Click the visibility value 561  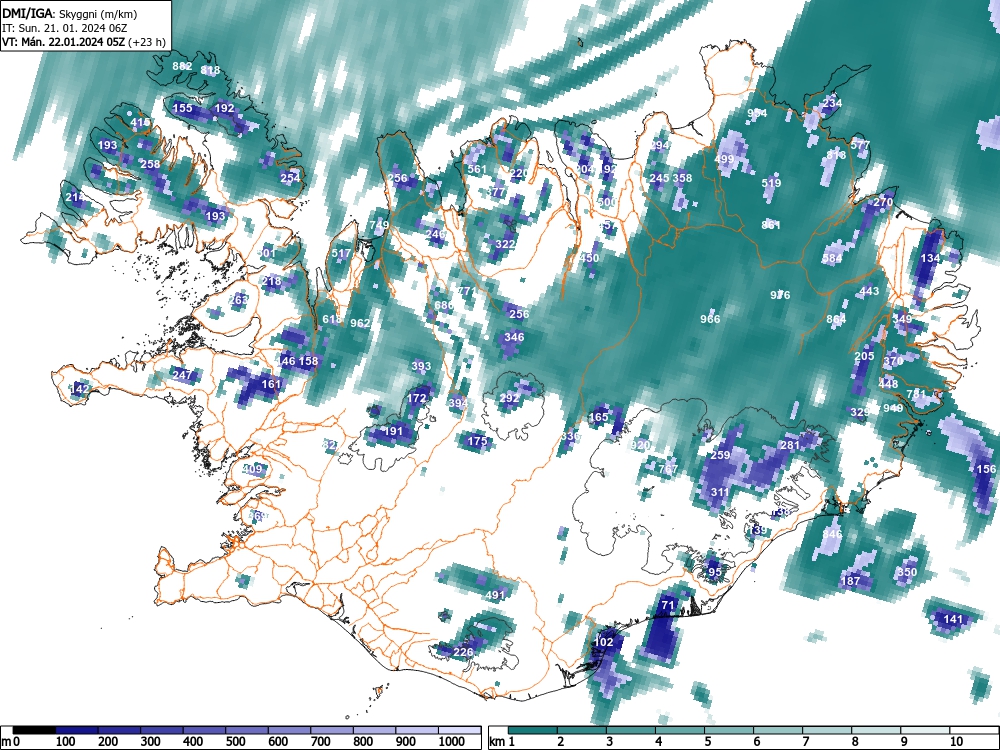point(477,170)
